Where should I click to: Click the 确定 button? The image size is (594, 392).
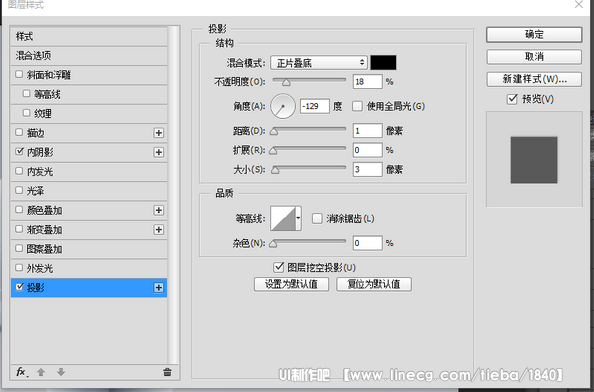click(534, 34)
